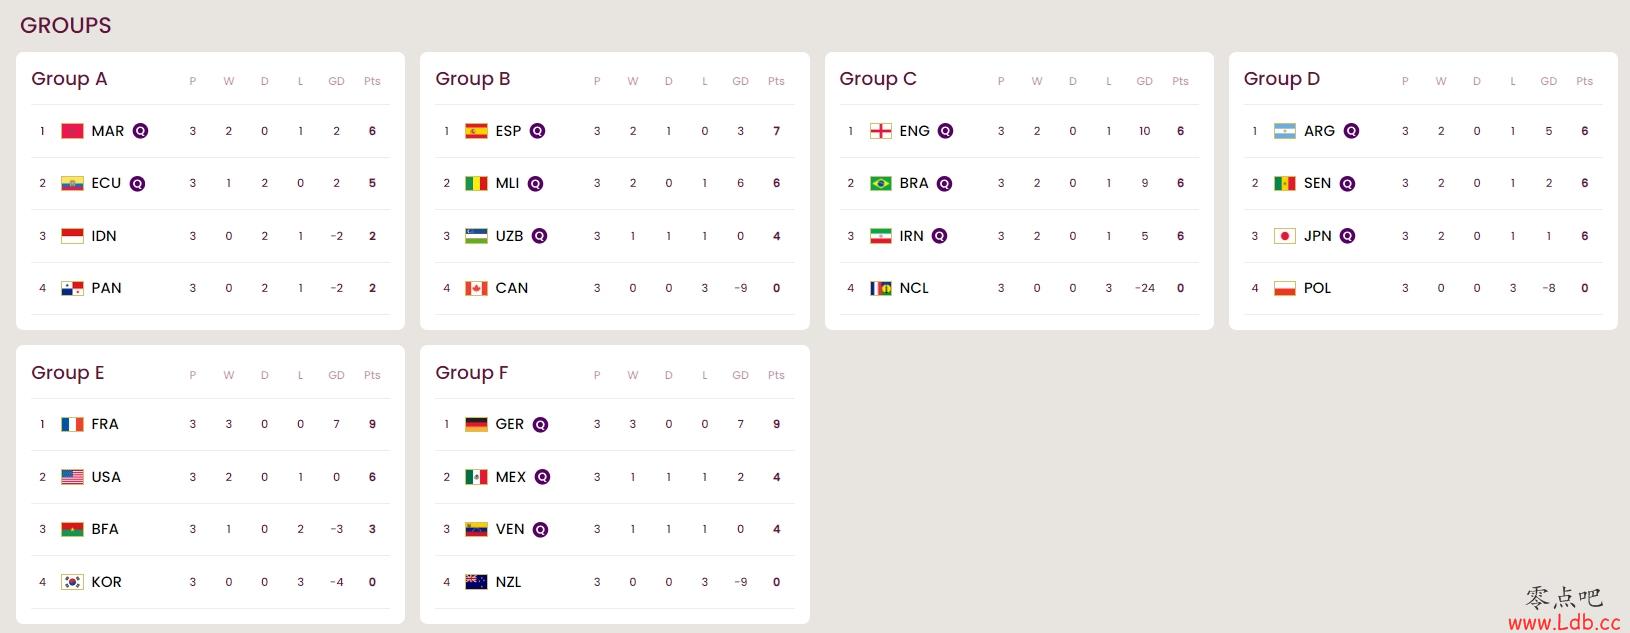Image resolution: width=1630 pixels, height=633 pixels.
Task: Click the Q badge beside UZB
Action: (539, 236)
